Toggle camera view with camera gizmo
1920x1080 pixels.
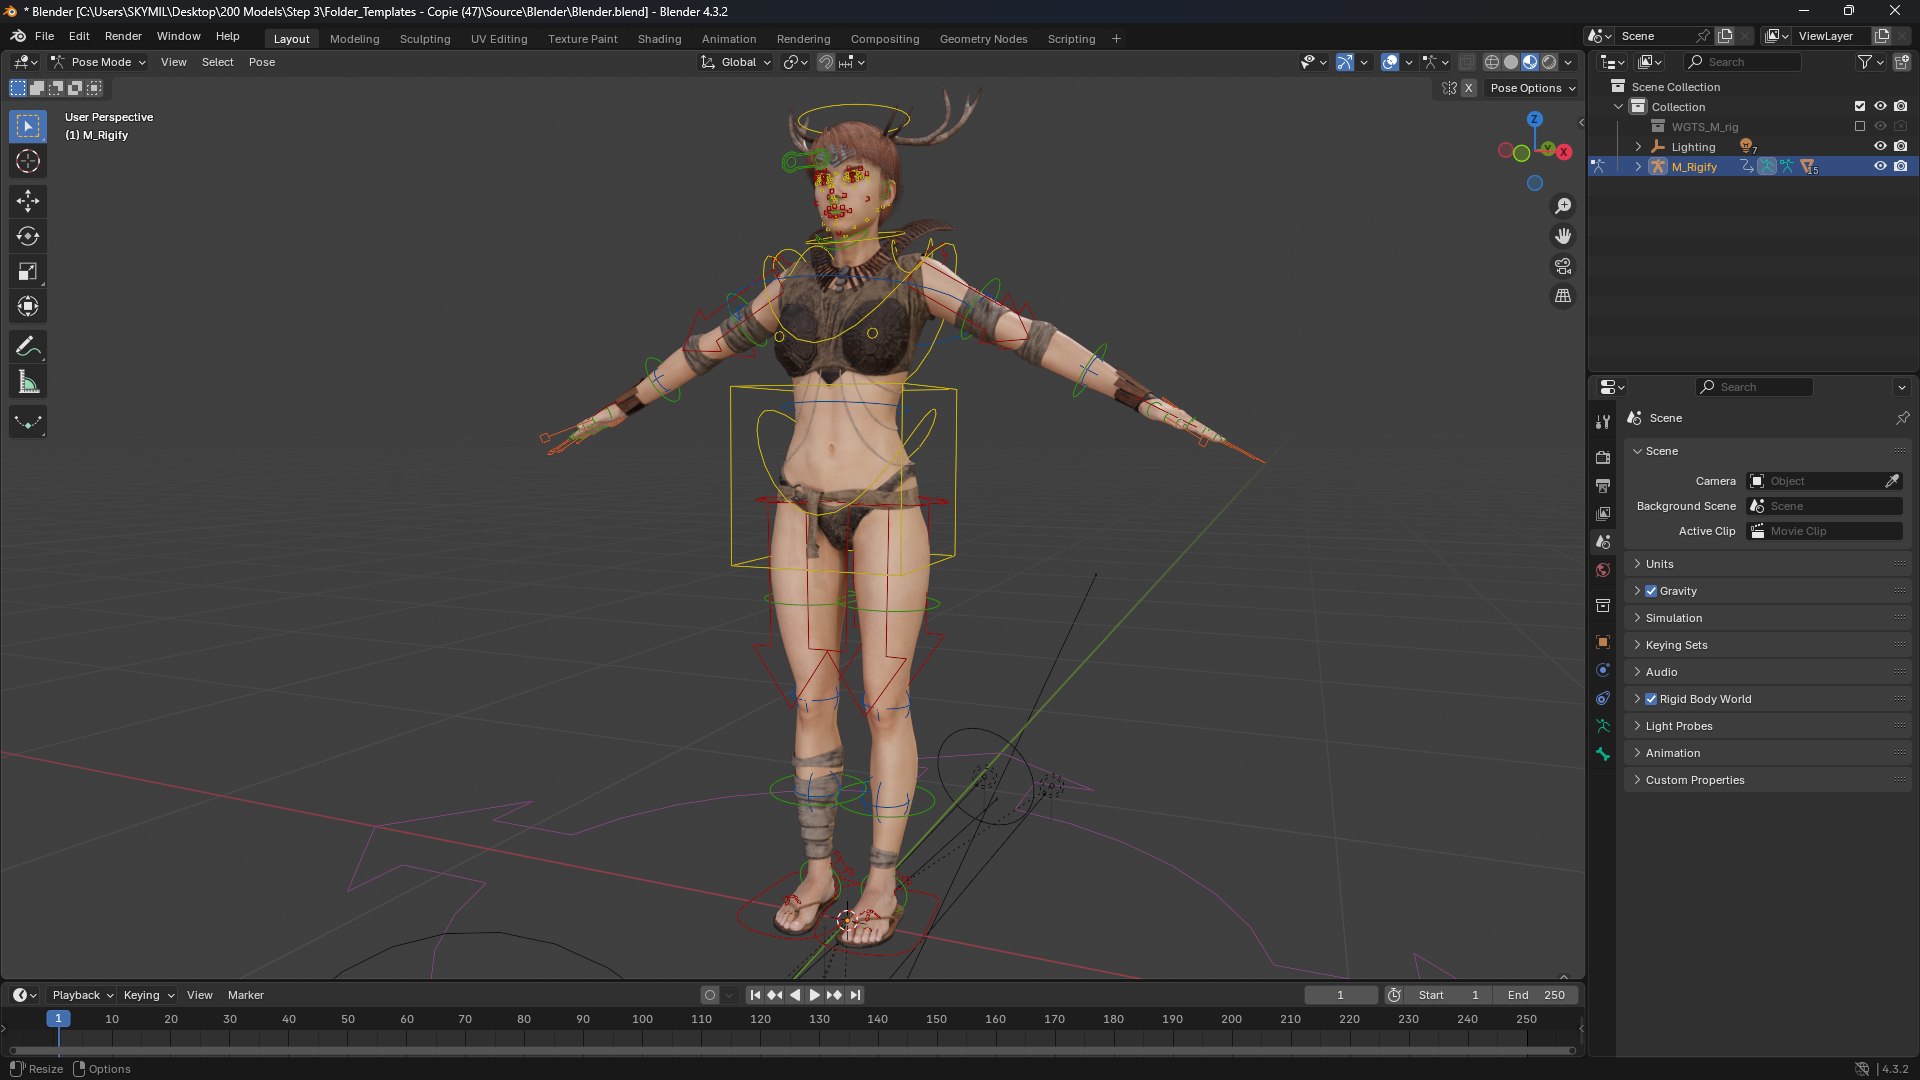1563,266
